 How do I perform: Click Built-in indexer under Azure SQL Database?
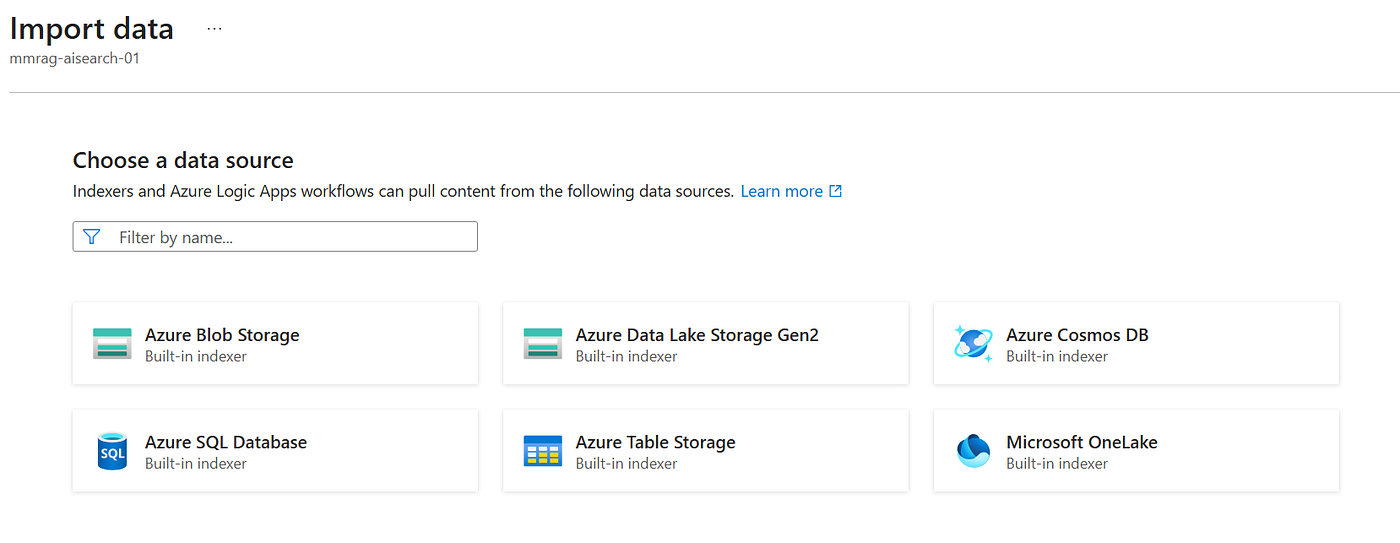196,464
